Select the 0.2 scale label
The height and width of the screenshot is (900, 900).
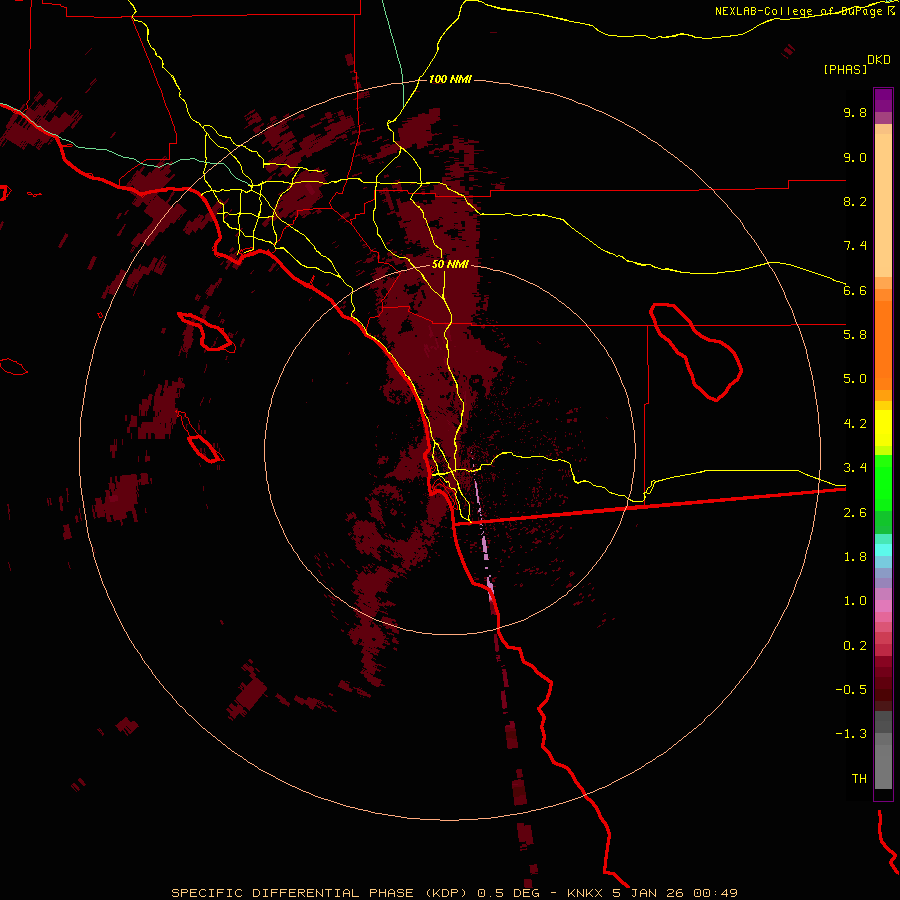pos(855,646)
